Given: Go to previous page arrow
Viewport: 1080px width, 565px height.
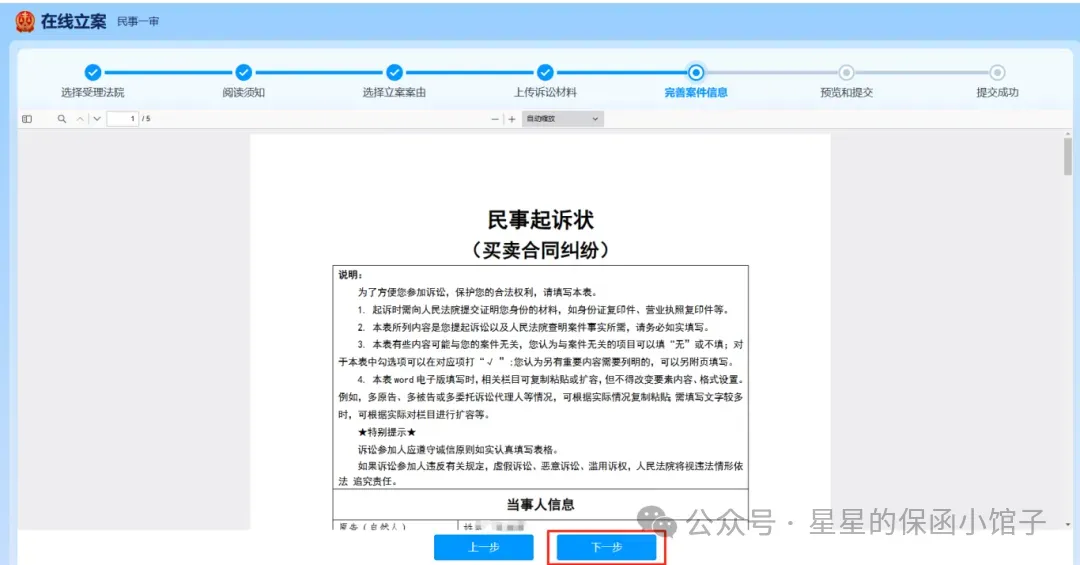Looking at the screenshot, I should 81,119.
